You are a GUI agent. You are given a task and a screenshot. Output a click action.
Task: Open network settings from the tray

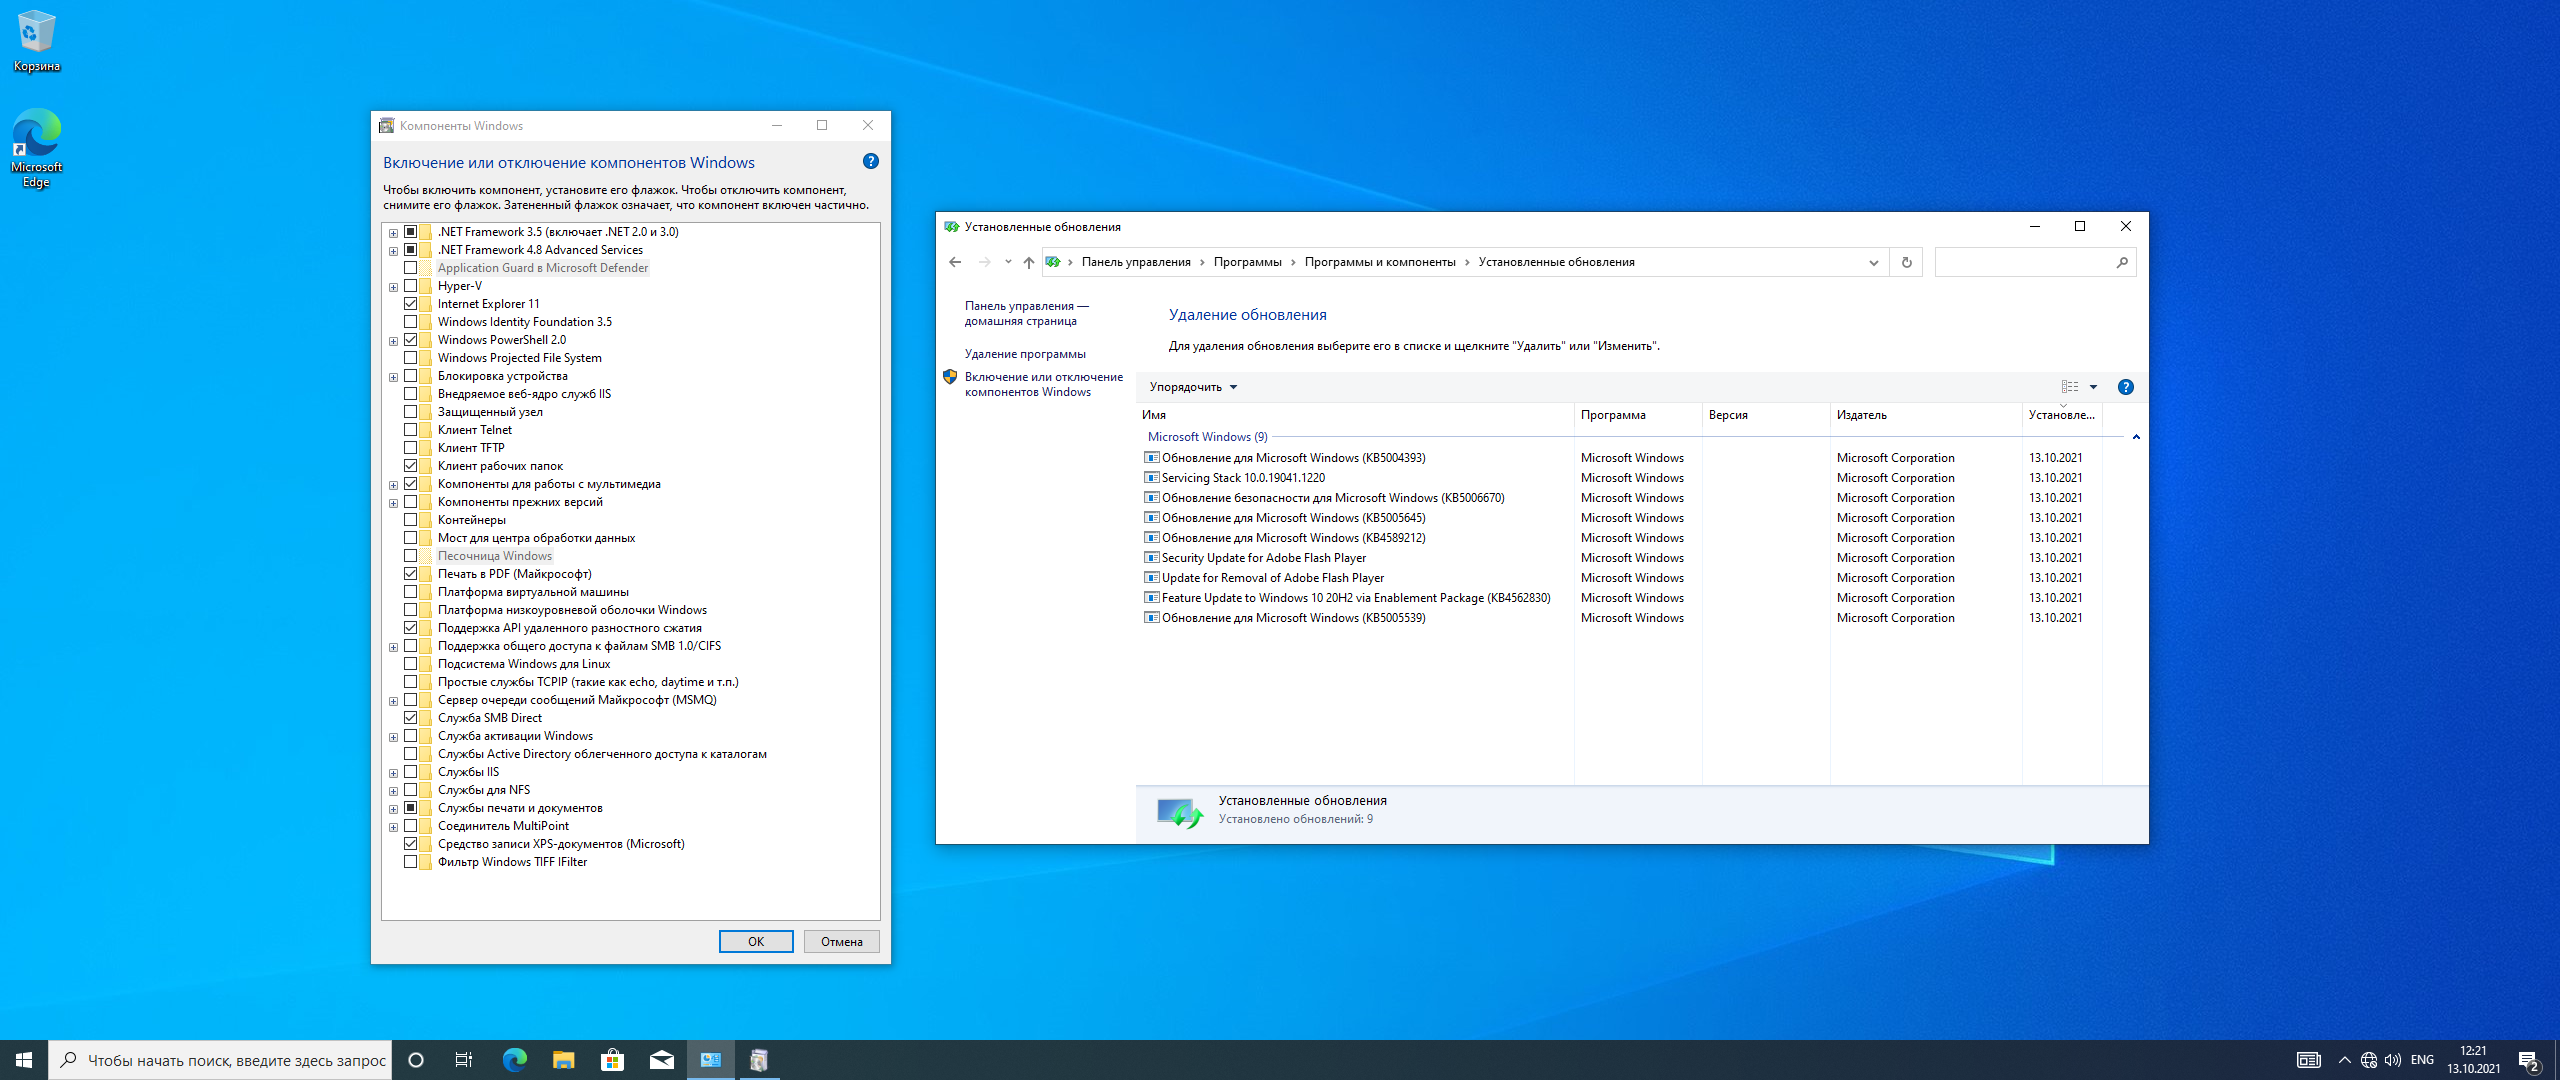(2368, 1060)
